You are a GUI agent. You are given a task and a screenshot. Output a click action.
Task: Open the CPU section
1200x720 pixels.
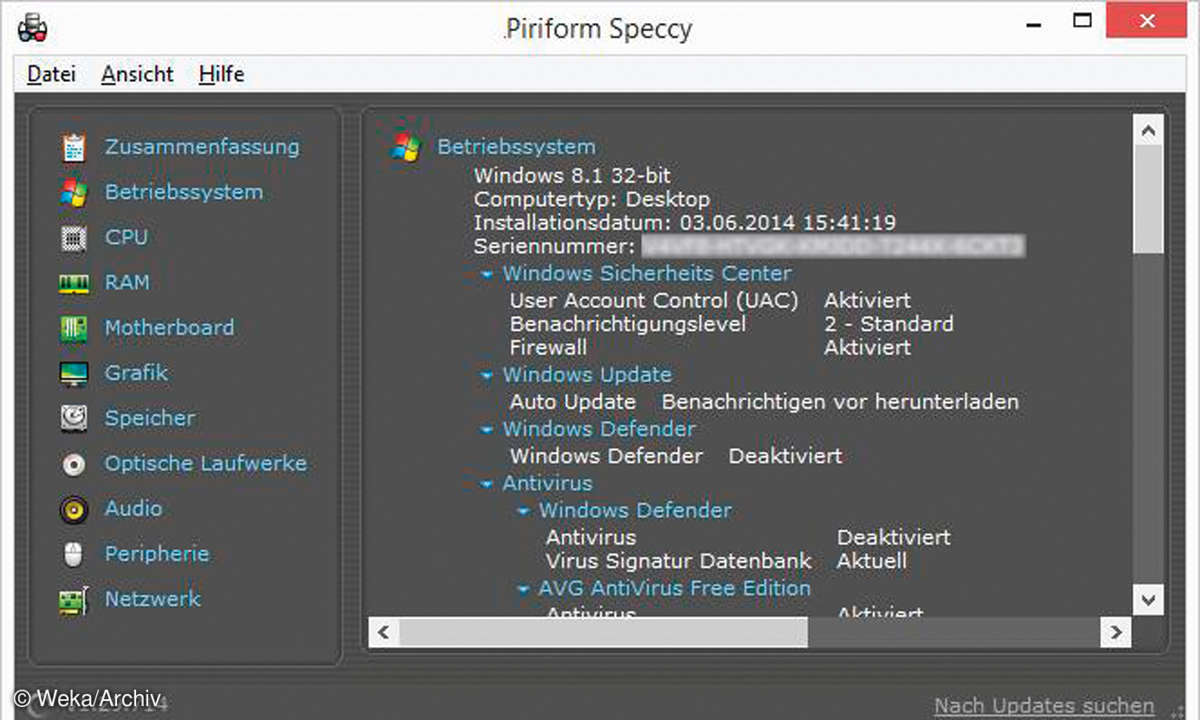click(126, 237)
